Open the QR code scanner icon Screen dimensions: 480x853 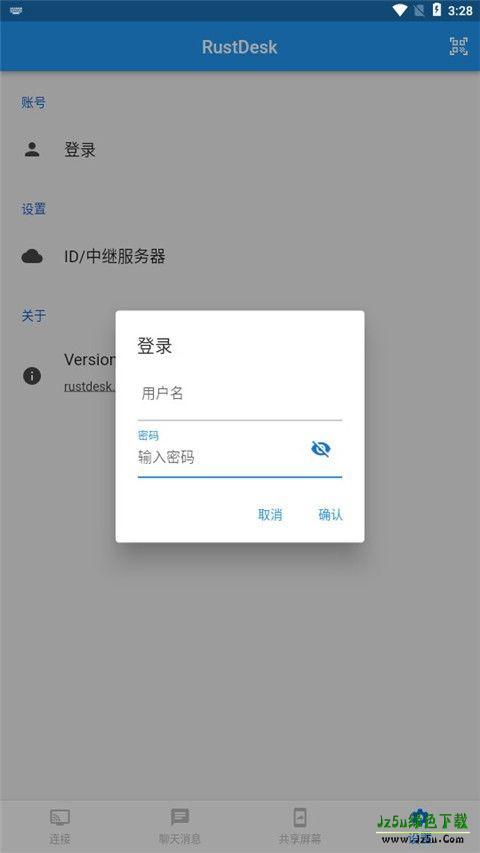pyautogui.click(x=458, y=46)
